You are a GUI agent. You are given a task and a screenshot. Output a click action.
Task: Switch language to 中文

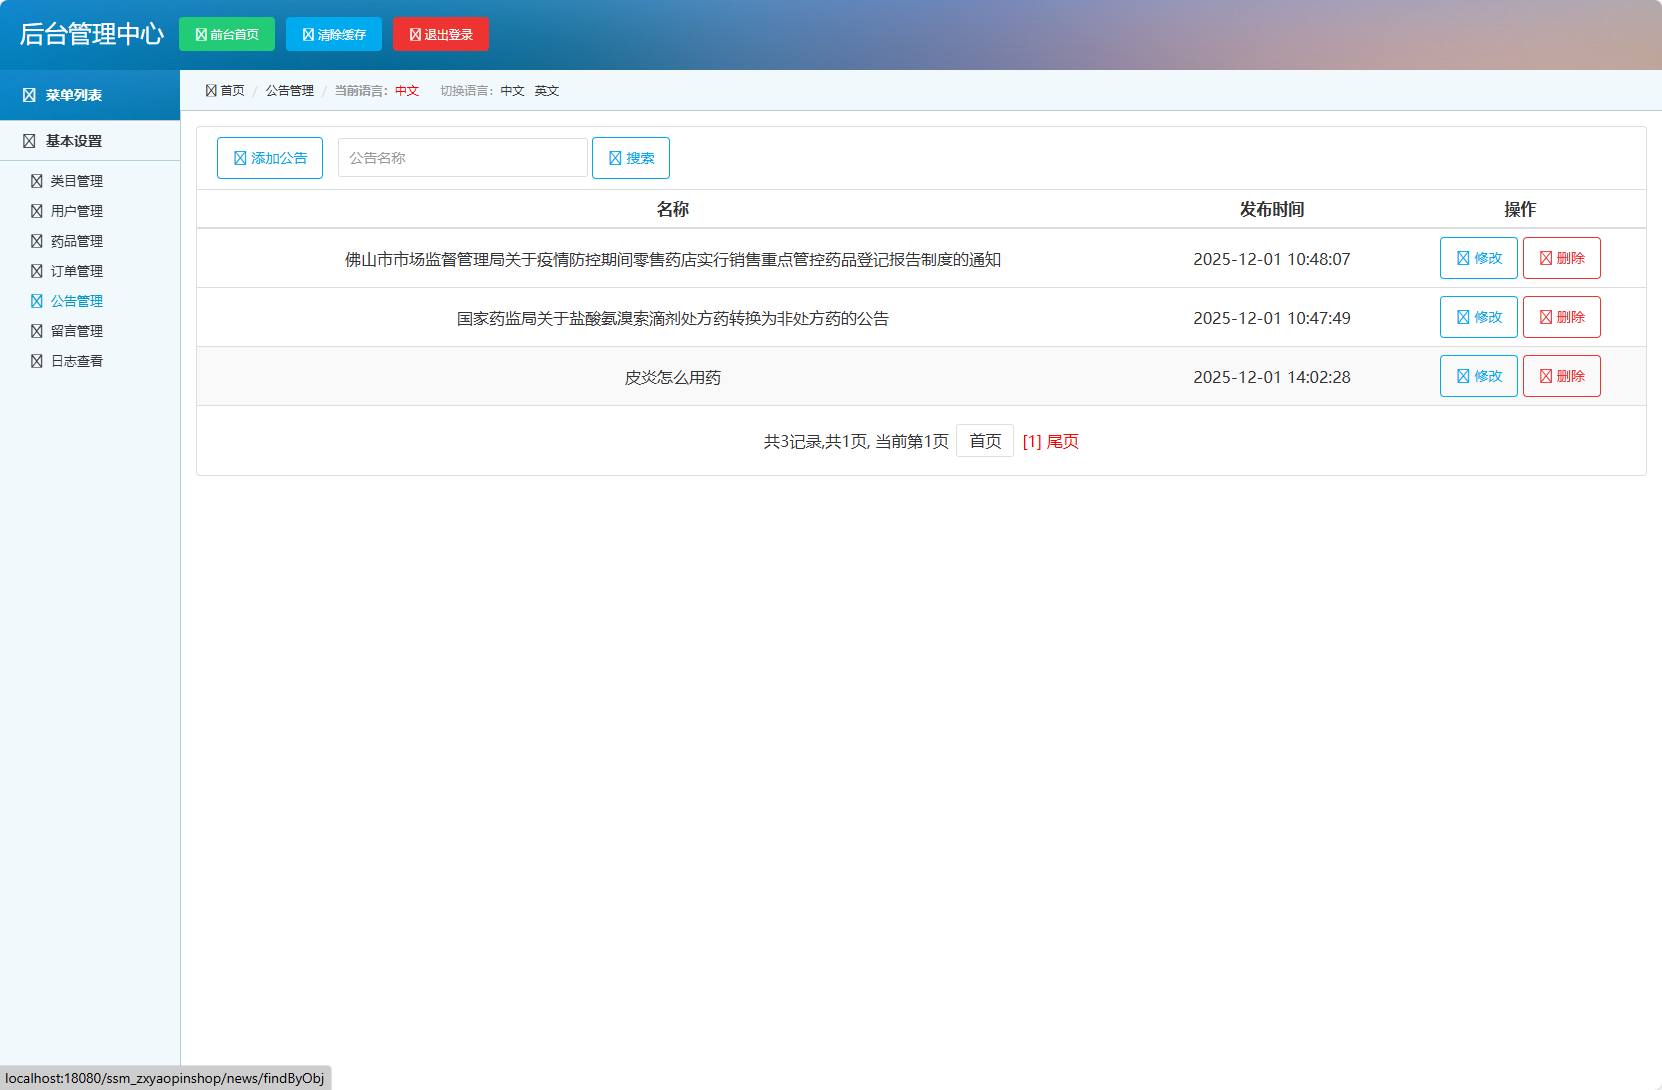point(511,90)
